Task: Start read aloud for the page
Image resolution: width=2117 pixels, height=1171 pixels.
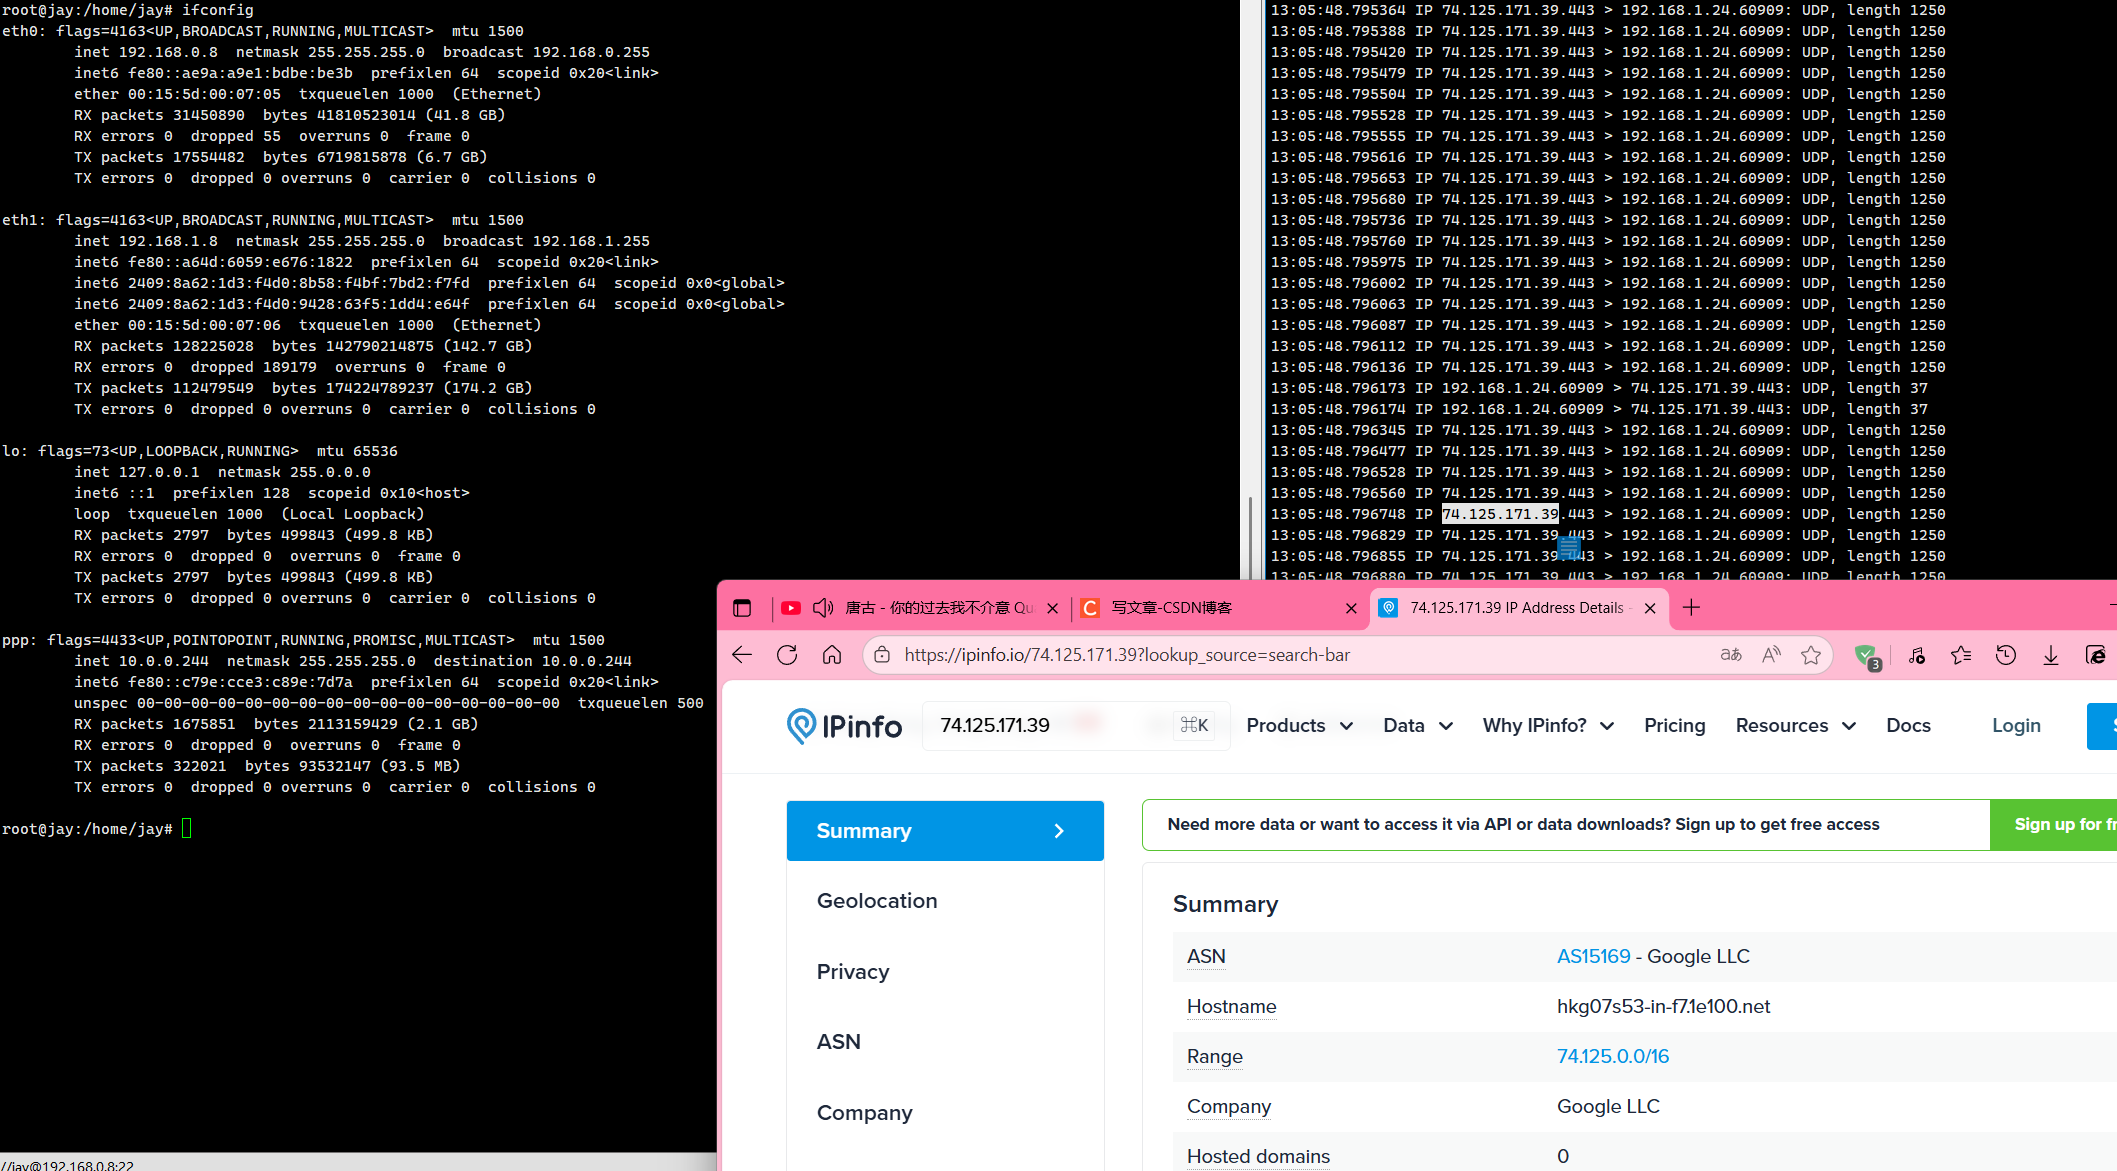Action: [x=1770, y=654]
